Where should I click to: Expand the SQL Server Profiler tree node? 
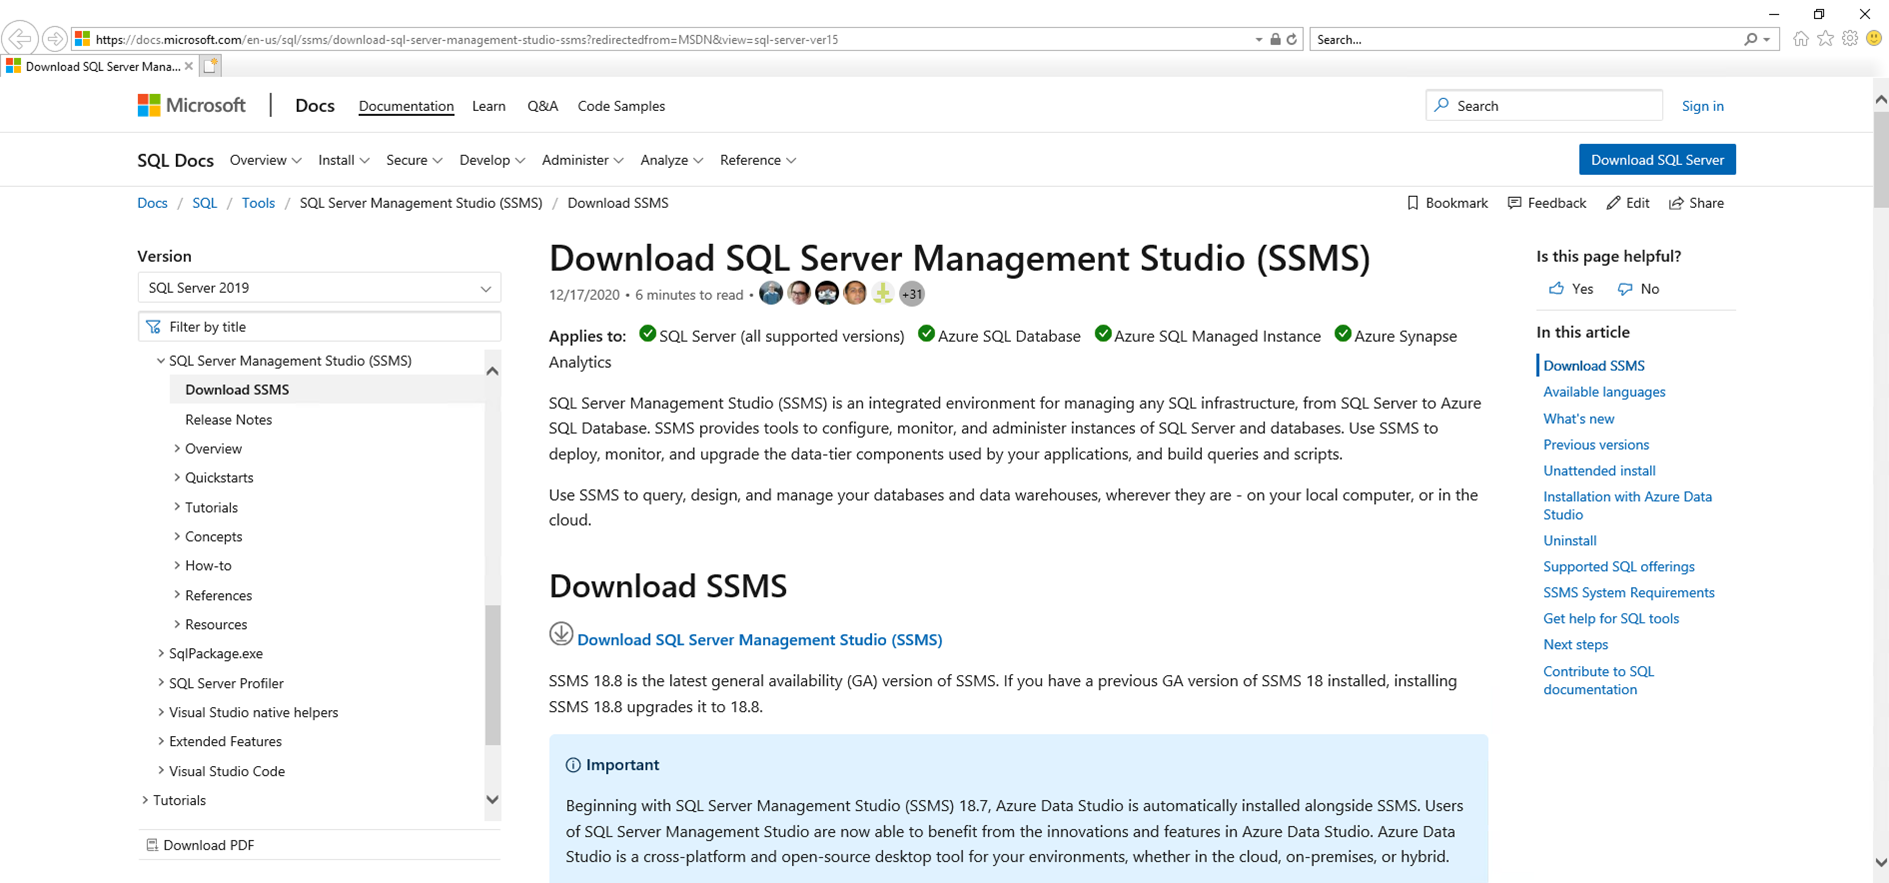[x=161, y=683]
